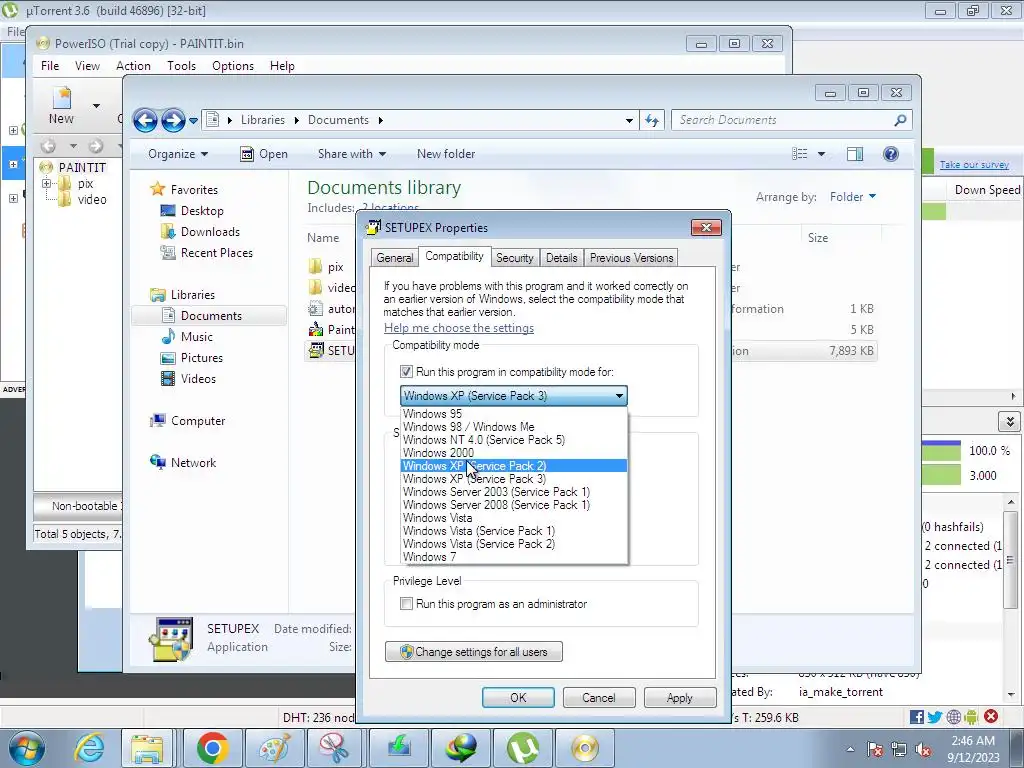The height and width of the screenshot is (768, 1024).
Task: Open the Paint icon in taskbar
Action: [x=274, y=748]
